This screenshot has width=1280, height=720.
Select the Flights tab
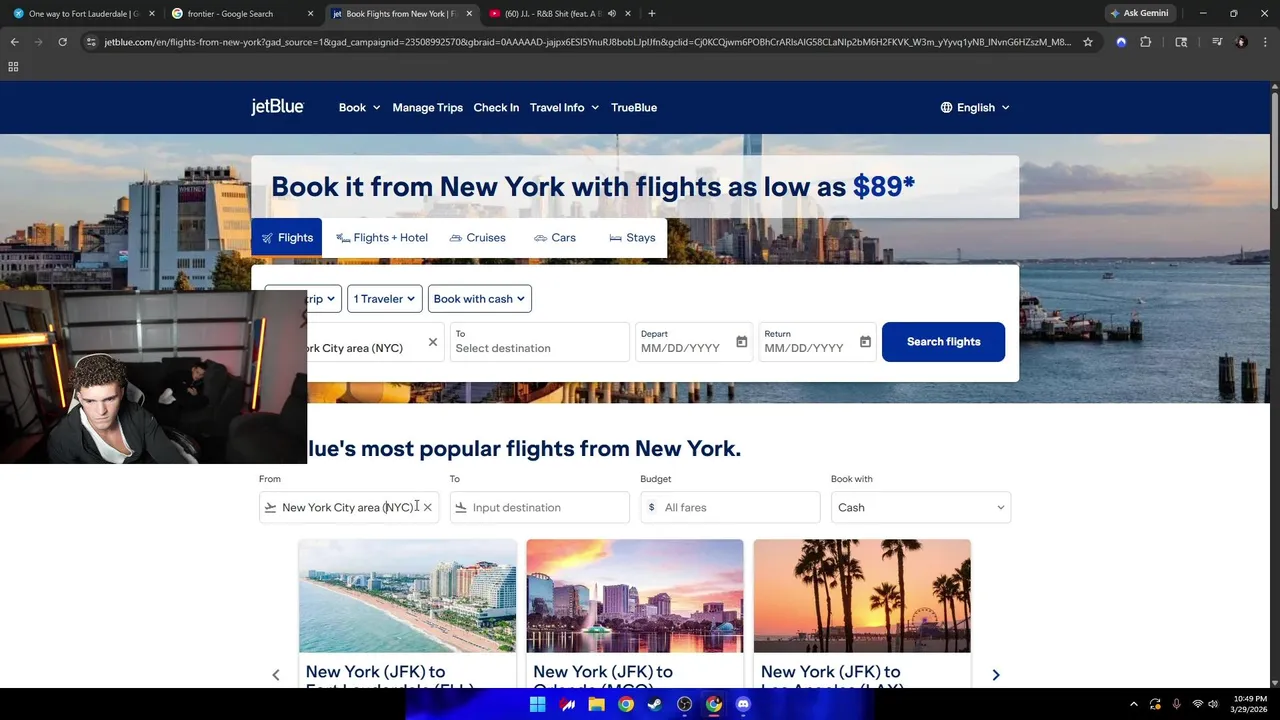pos(287,238)
